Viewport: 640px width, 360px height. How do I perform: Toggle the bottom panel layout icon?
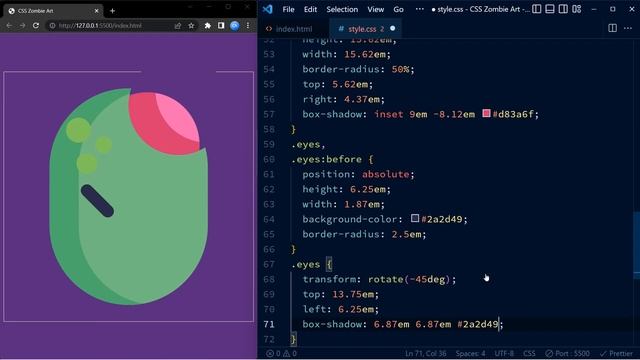(x=550, y=9)
